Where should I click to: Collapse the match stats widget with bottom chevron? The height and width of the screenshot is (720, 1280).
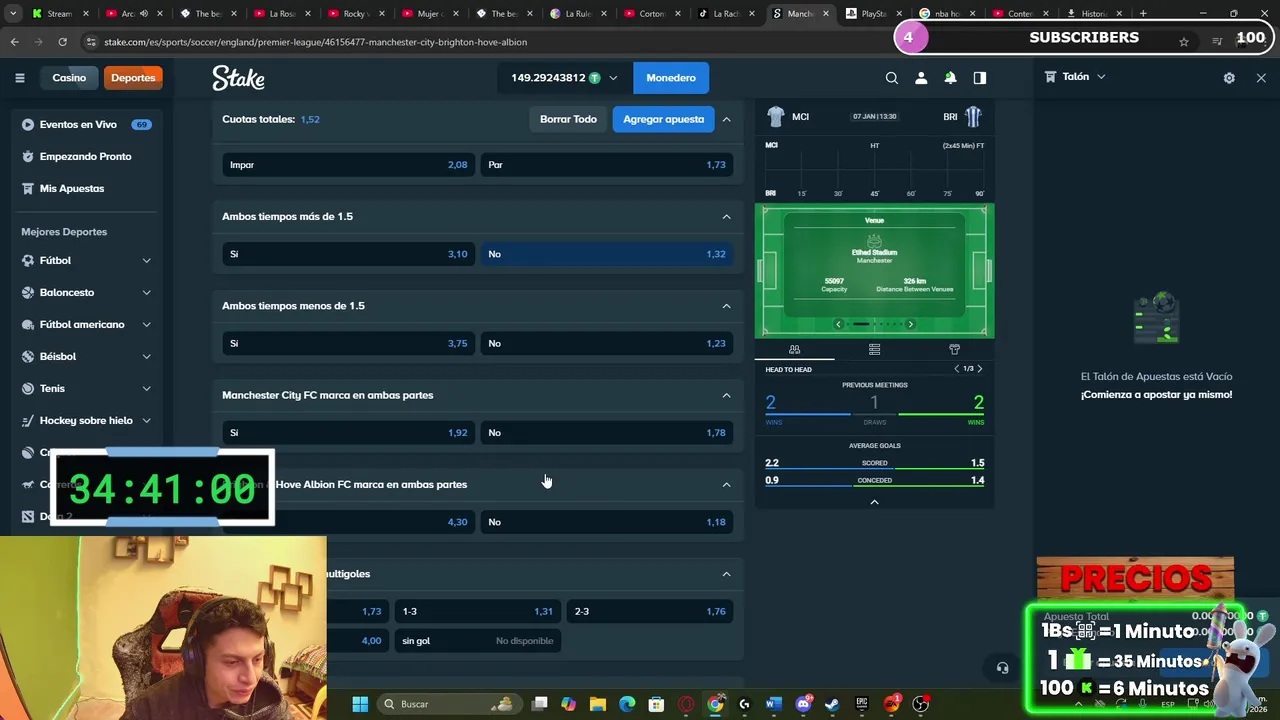(x=874, y=502)
